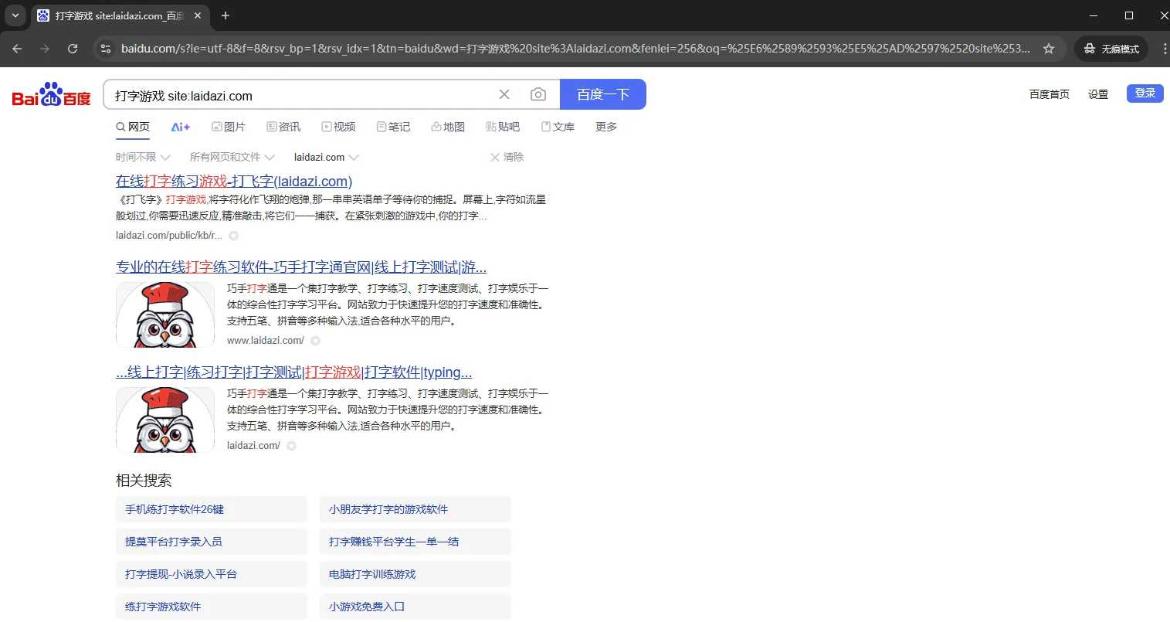Search related term 小朋友学打字的游戏软件
This screenshot has height=622, width=1170.
415,509
